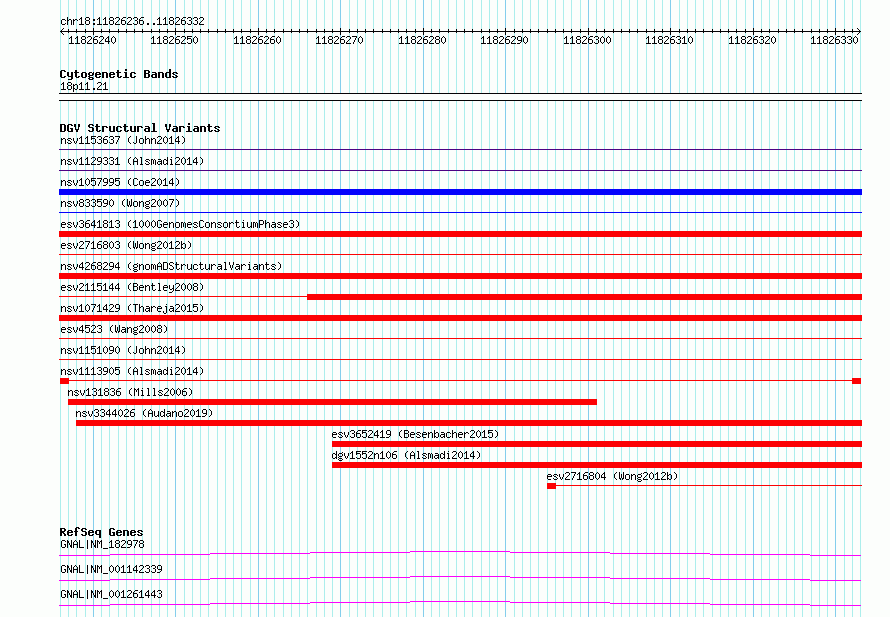Open variant nsv131836 (Mills2006) label
This screenshot has width=890, height=617.
130,392
